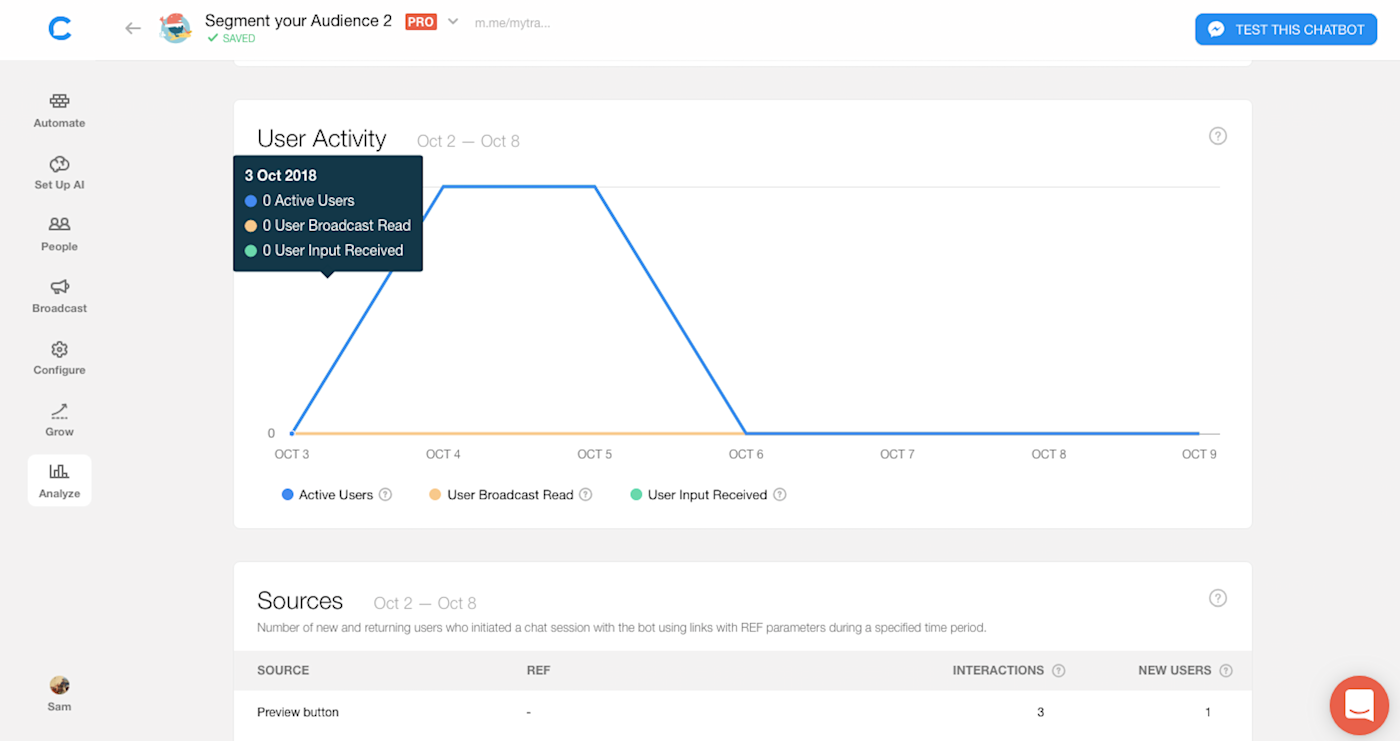Click the User Activity help icon

[x=1217, y=136]
